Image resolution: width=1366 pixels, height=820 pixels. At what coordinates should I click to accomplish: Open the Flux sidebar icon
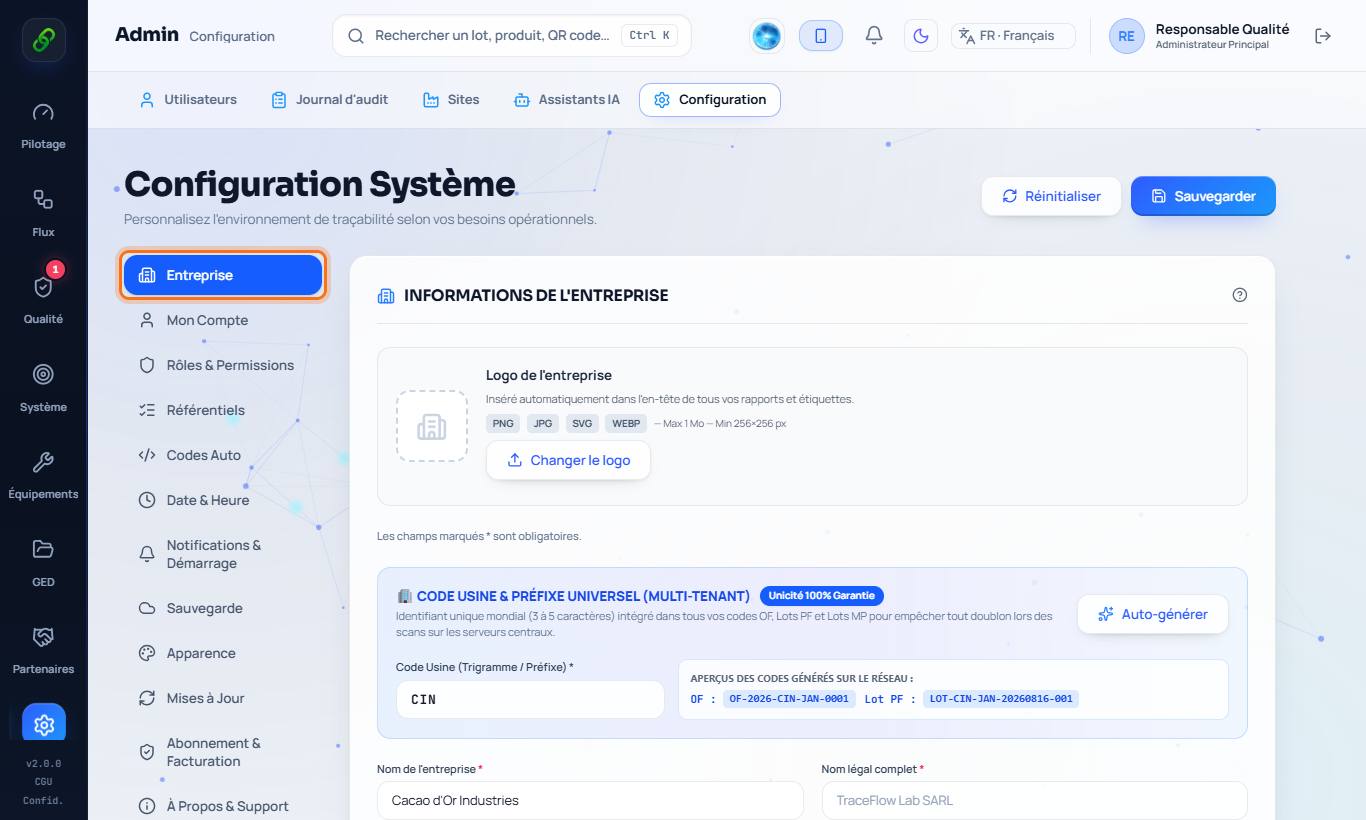pyautogui.click(x=43, y=200)
